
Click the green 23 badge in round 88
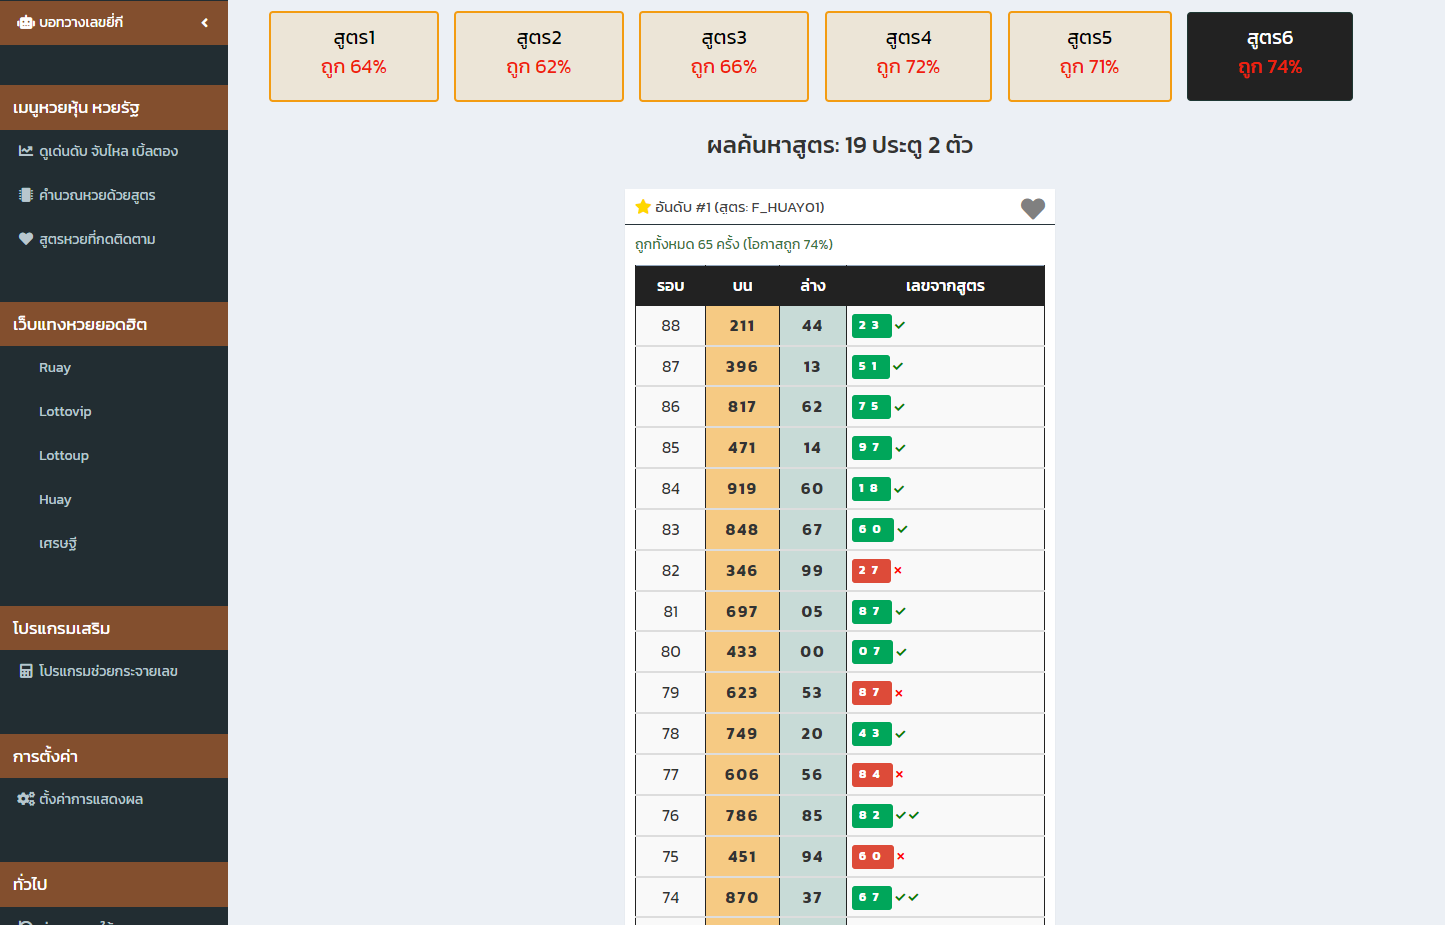pos(871,326)
